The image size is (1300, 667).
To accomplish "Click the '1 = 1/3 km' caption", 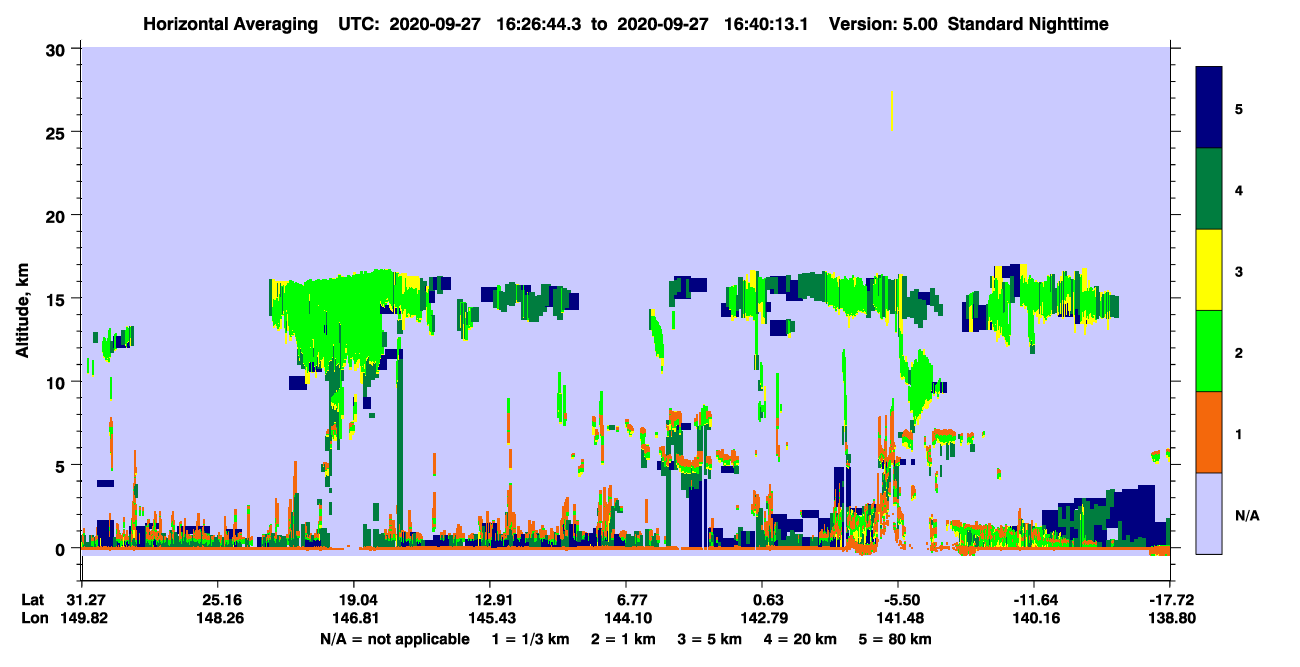I will point(533,638).
